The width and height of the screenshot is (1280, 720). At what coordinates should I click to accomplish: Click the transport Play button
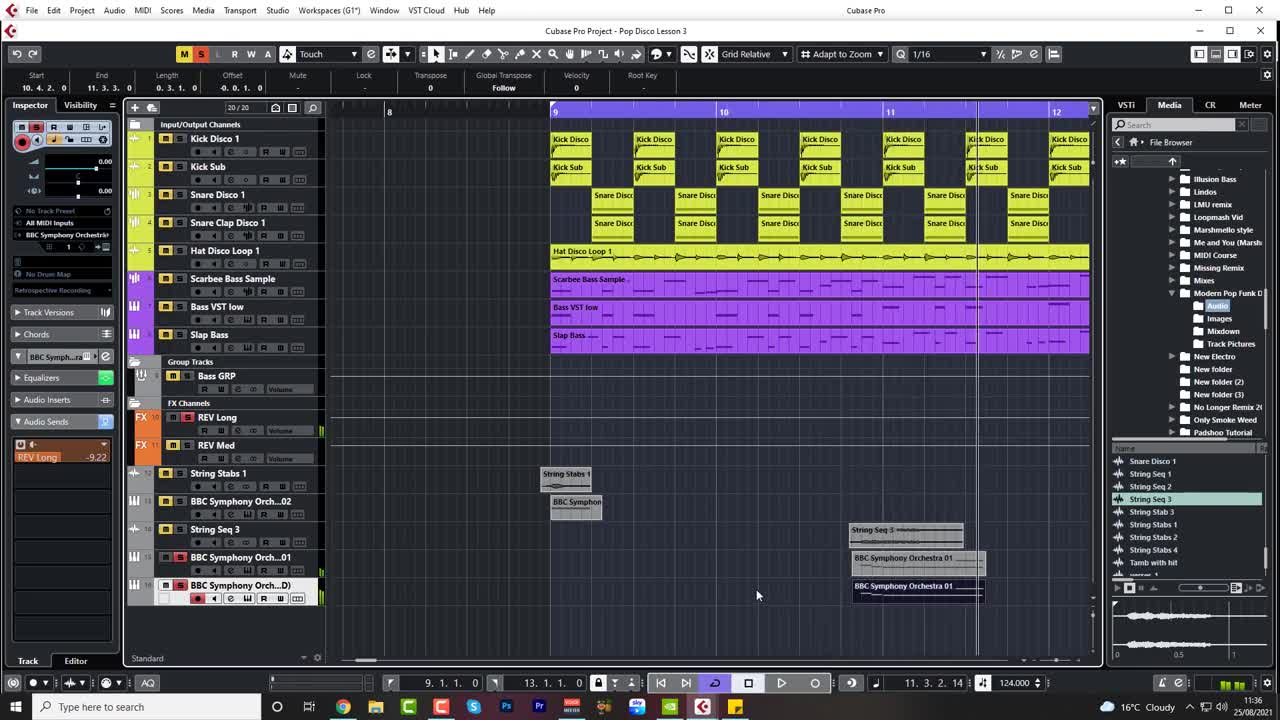[x=781, y=683]
